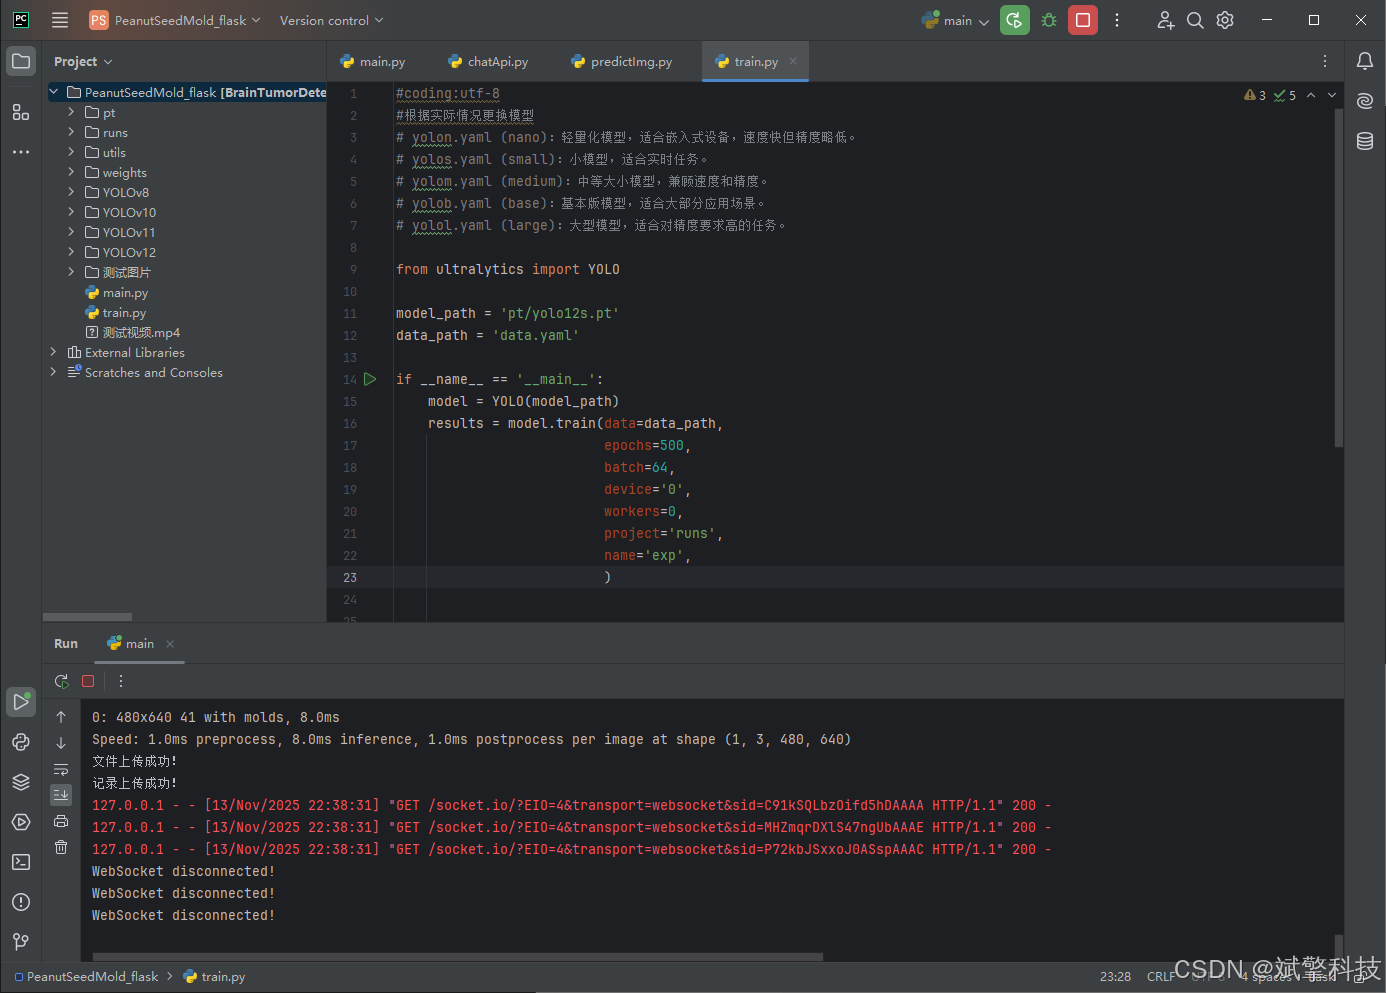
Task: Open the main run configuration dropdown
Action: [x=956, y=20]
